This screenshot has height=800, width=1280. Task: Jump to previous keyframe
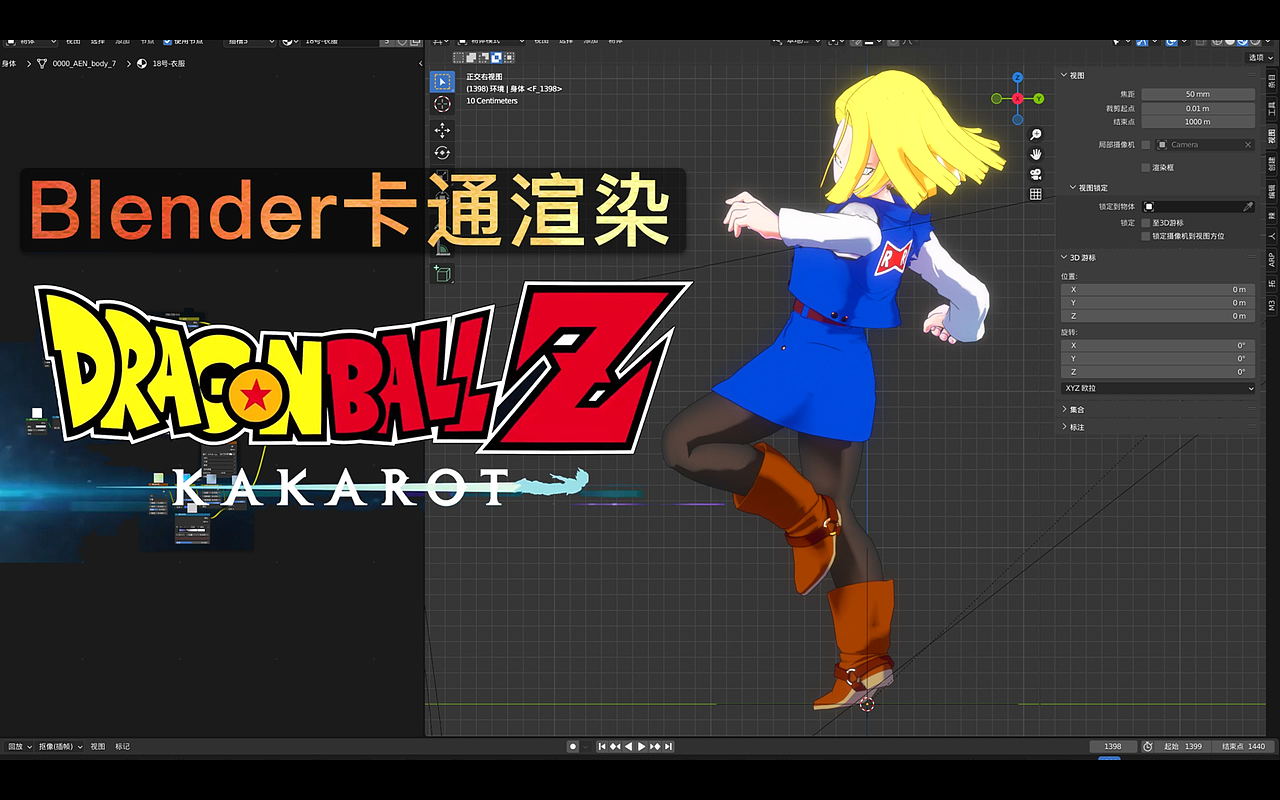click(615, 746)
